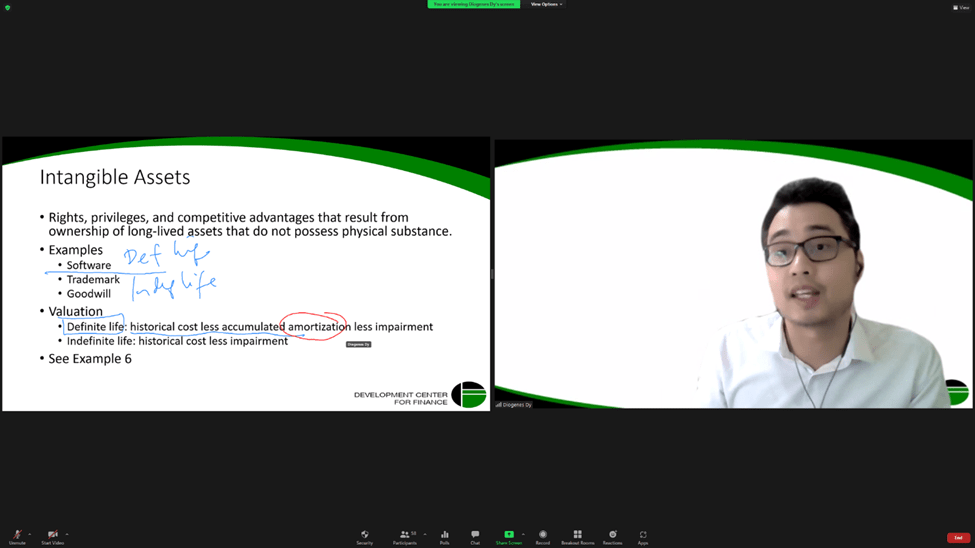Viewport: 975px width, 548px height.
Task: Open the Security menu icon
Action: coord(364,536)
